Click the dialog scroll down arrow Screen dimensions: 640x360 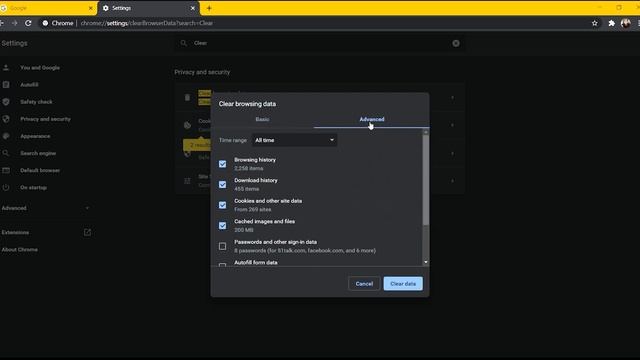click(426, 262)
